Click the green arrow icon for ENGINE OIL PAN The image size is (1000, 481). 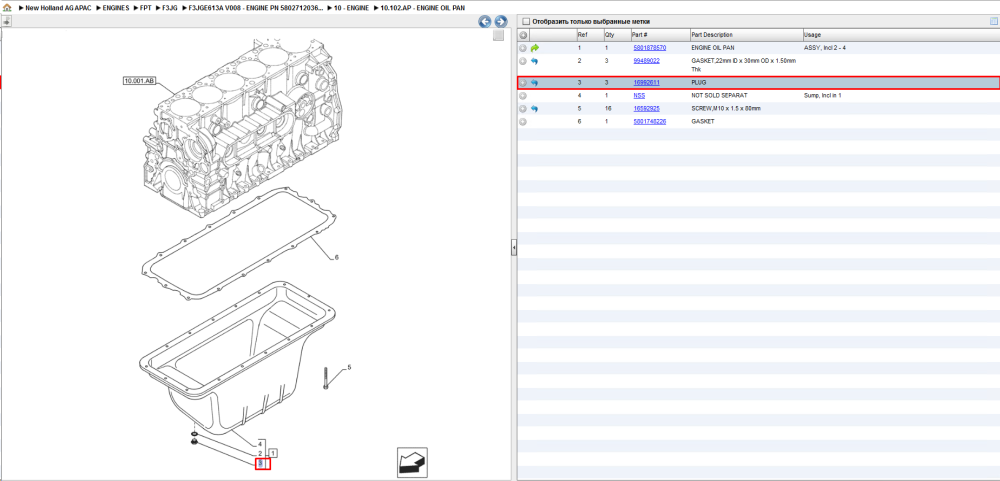[534, 48]
